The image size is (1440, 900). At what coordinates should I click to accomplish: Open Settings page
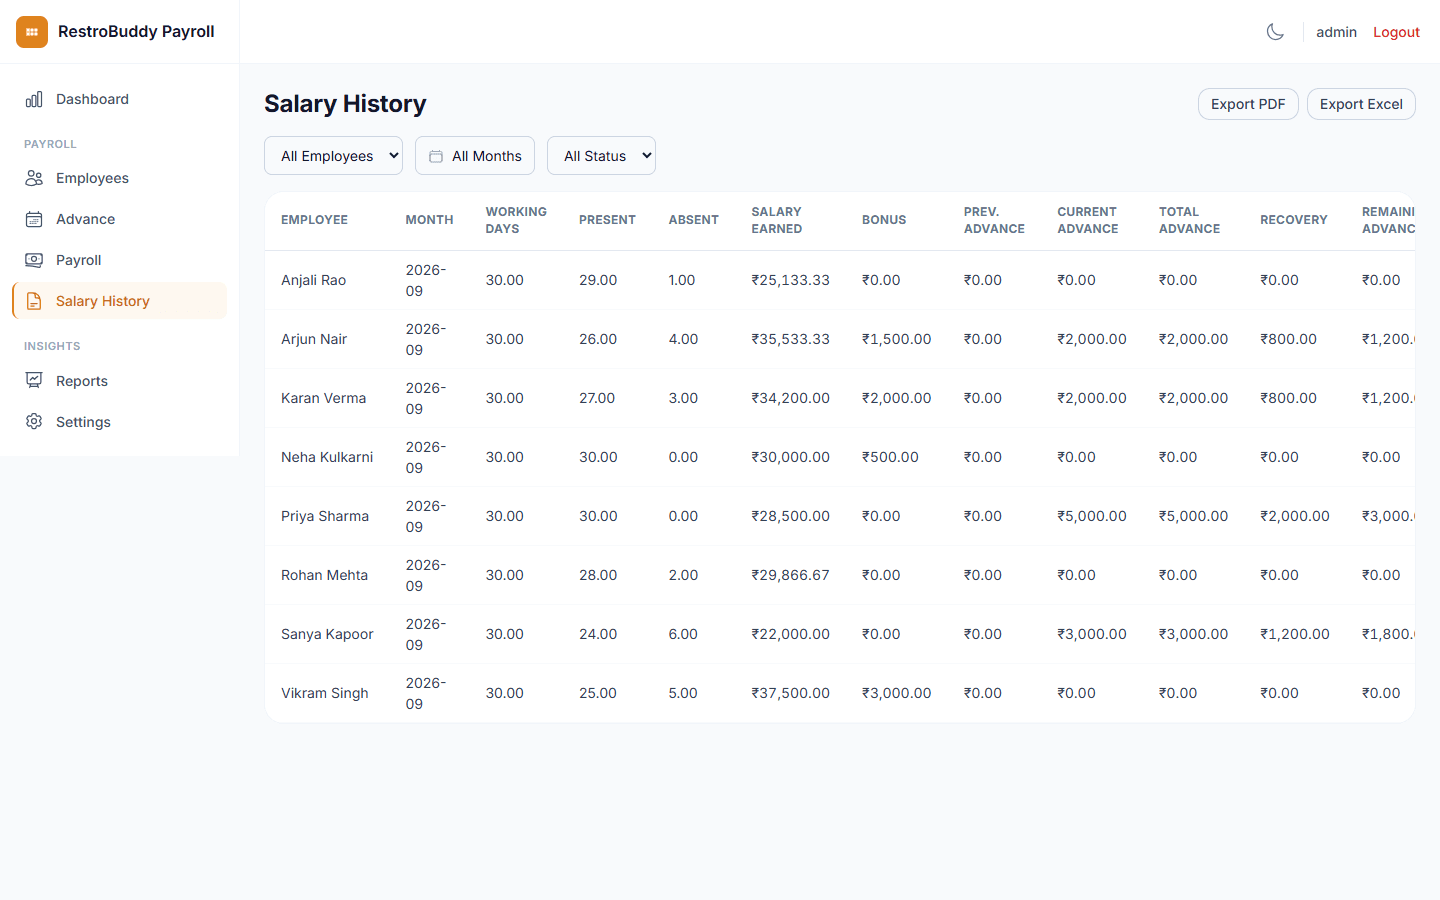click(x=119, y=422)
